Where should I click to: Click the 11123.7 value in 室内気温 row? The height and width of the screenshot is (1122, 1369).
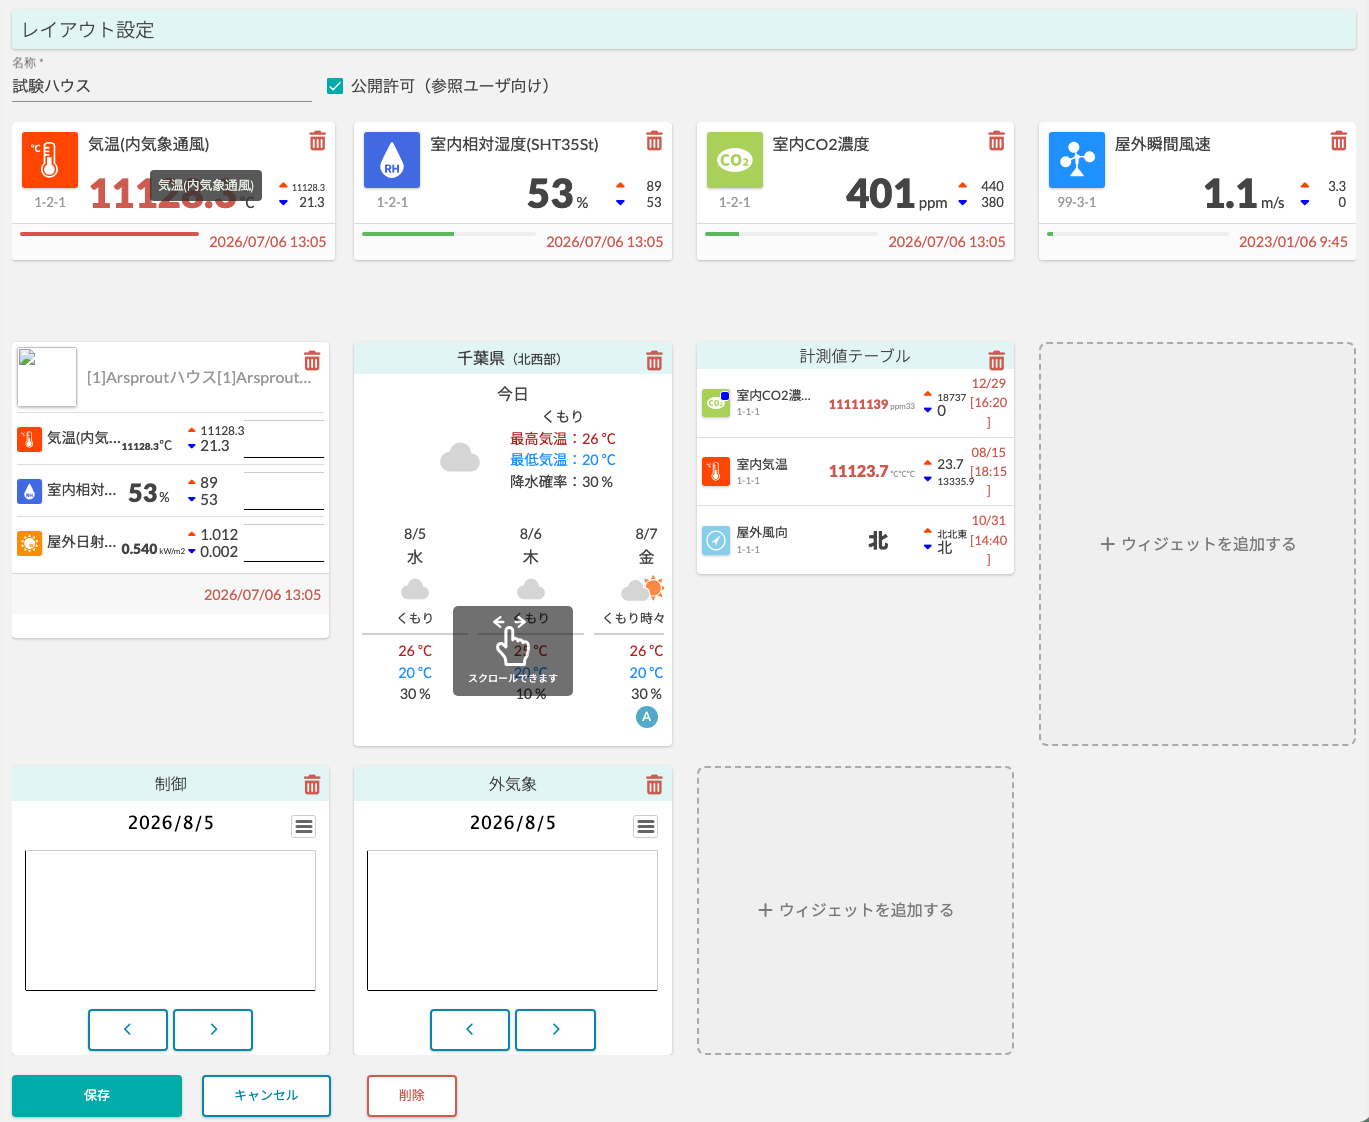pos(858,471)
